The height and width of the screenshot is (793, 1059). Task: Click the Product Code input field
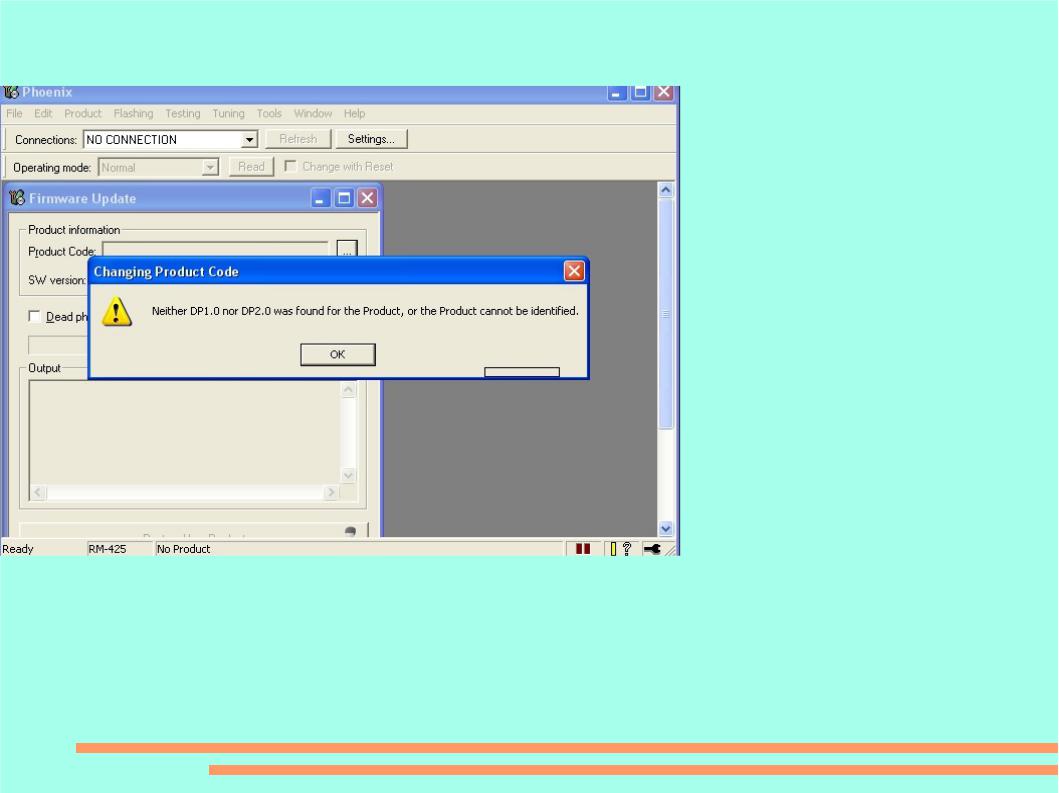[215, 249]
